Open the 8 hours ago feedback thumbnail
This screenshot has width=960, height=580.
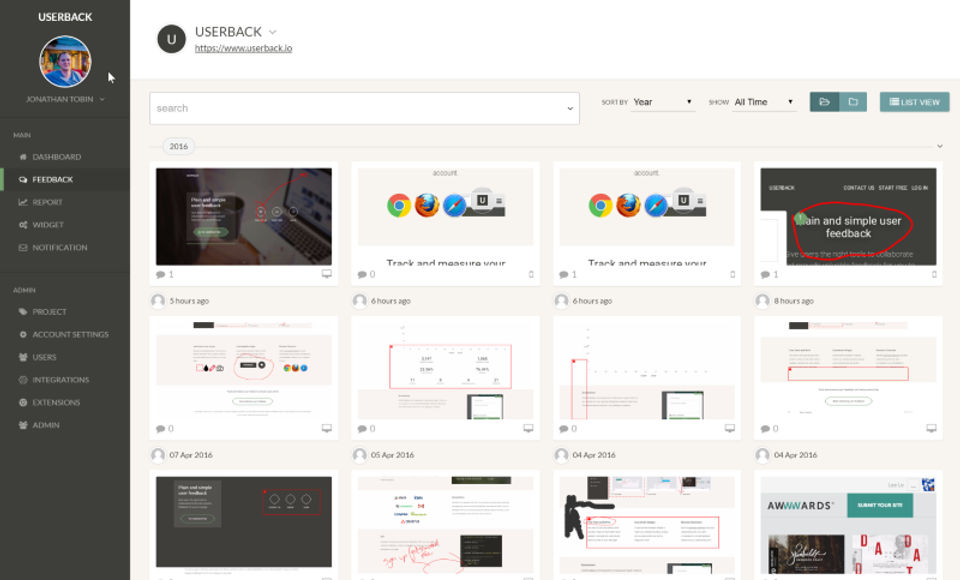point(848,216)
